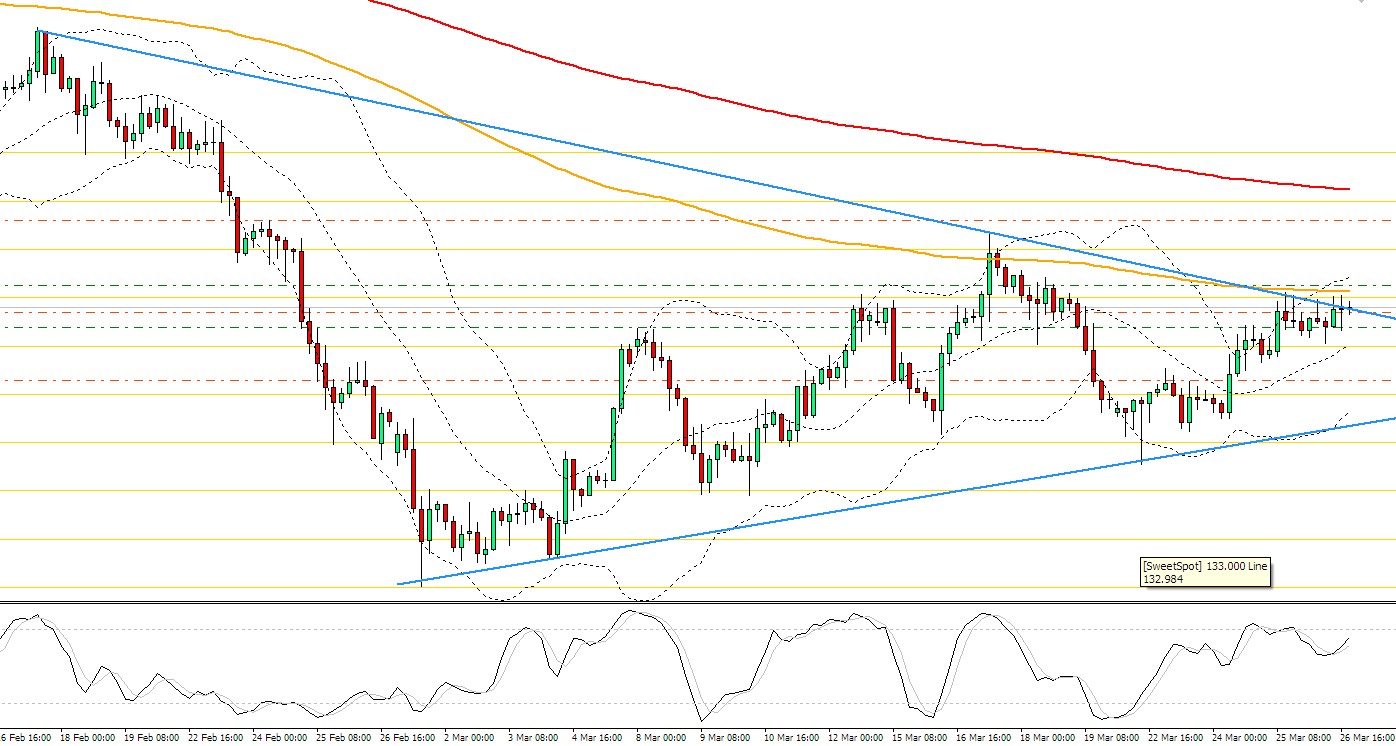The height and width of the screenshot is (746, 1396).
Task: Click the oscillator's deepest trough near 9 Mar
Action: click(x=702, y=719)
